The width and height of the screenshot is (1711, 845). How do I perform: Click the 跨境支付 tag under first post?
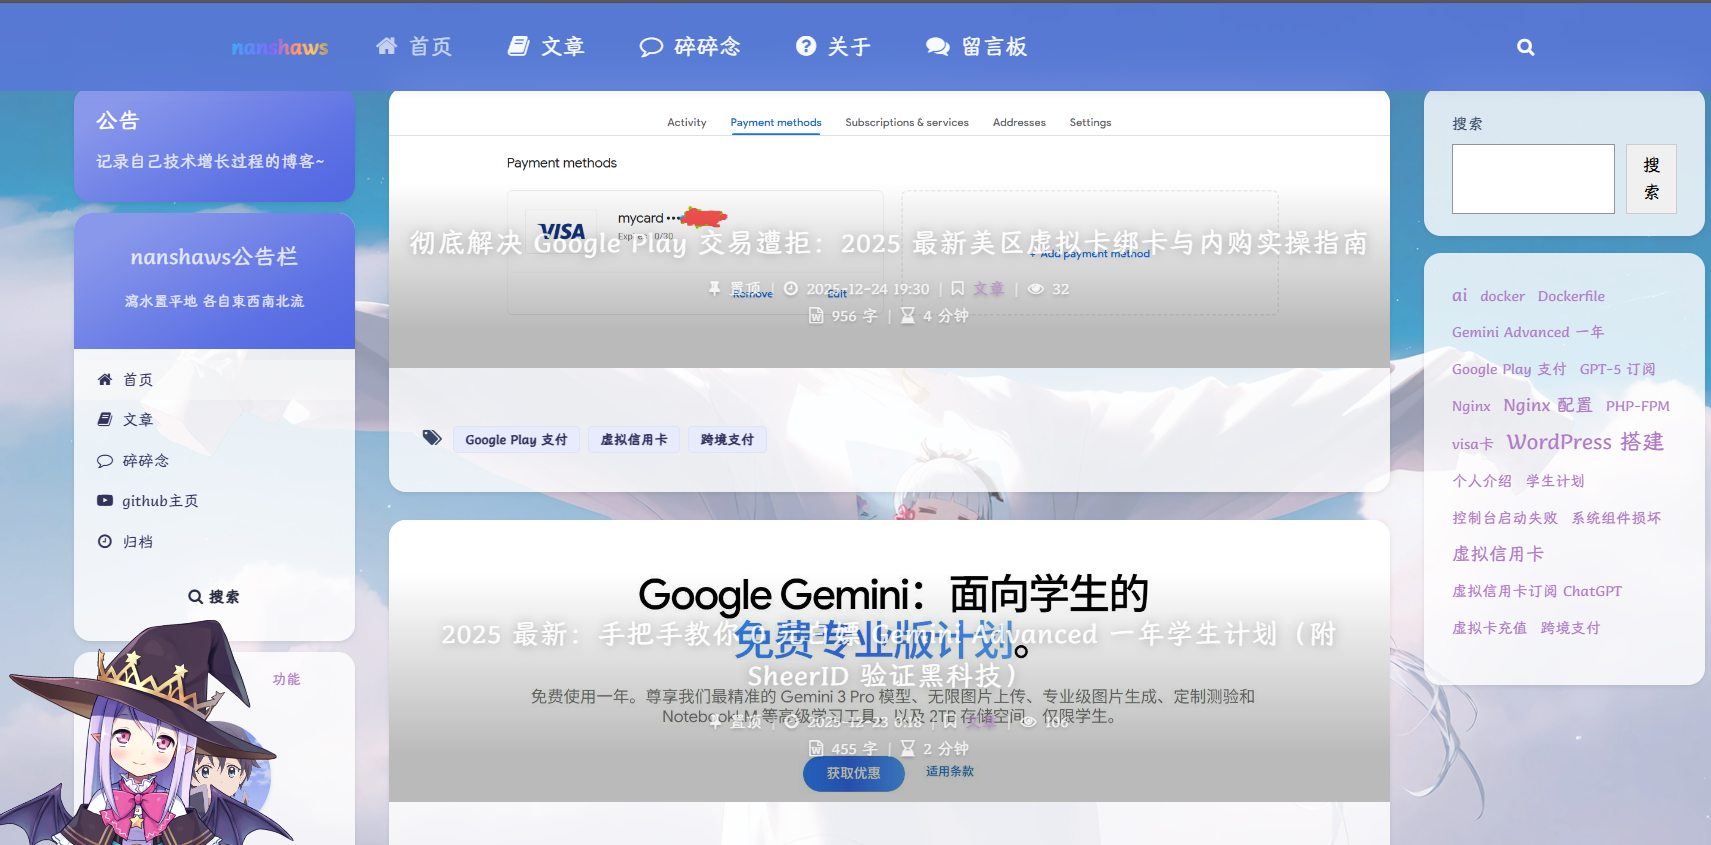pyautogui.click(x=726, y=440)
